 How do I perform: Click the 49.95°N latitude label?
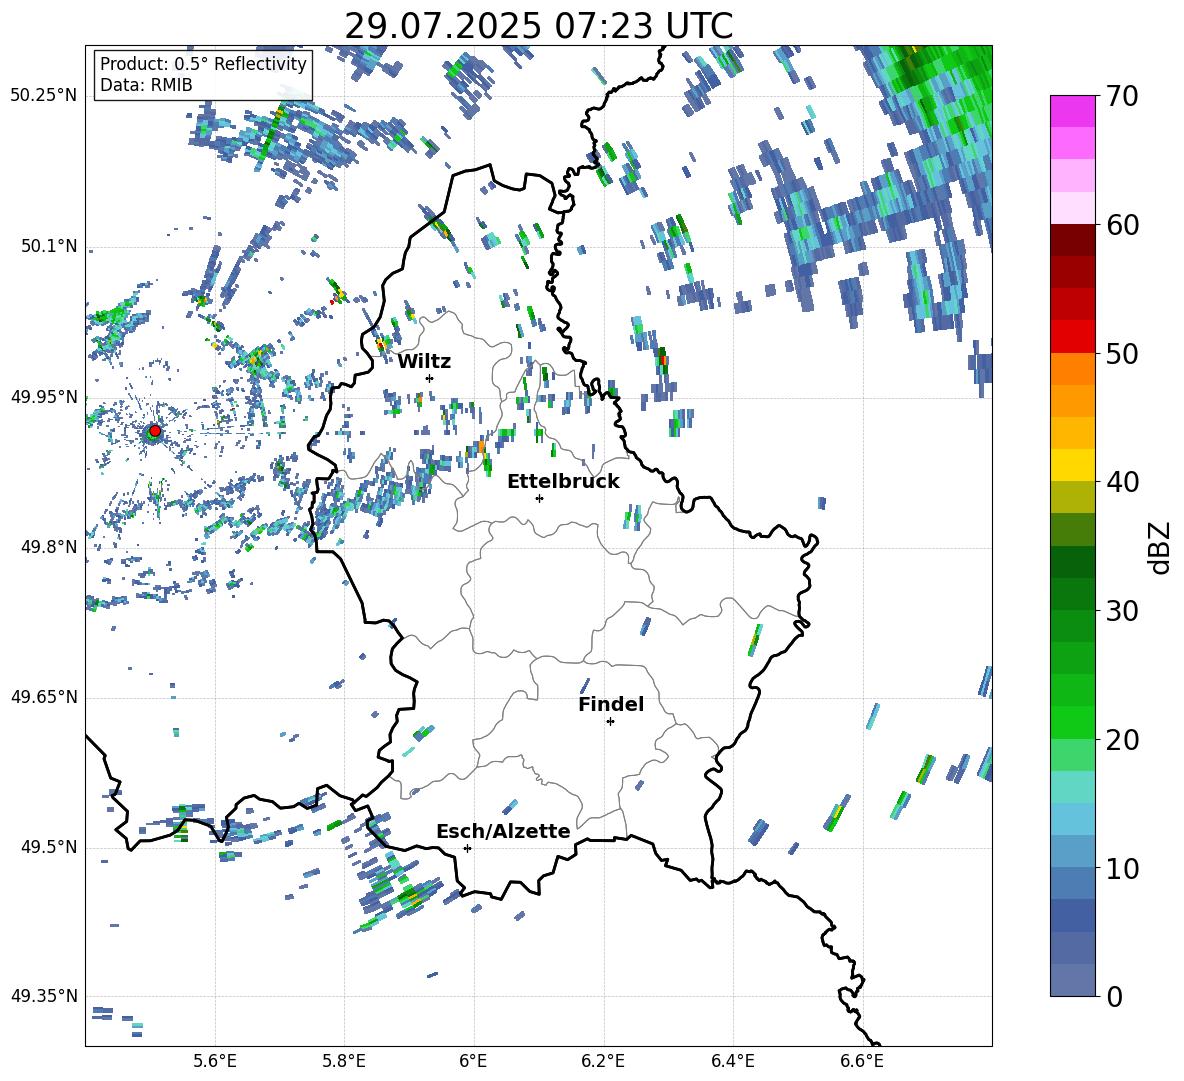coord(44,396)
